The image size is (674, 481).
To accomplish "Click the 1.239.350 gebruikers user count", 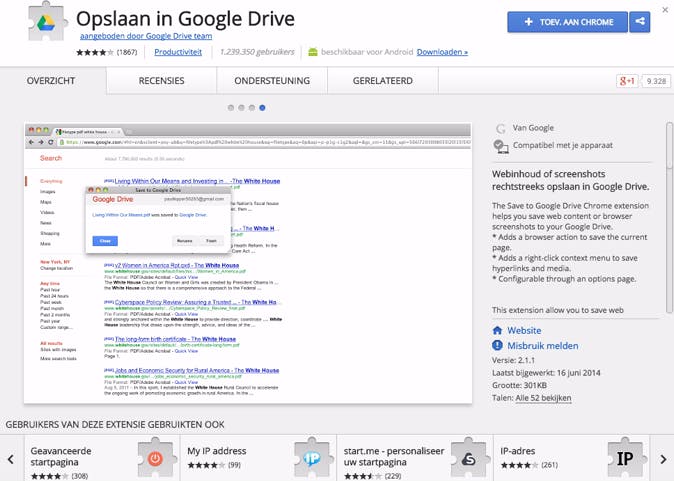I will tap(257, 52).
